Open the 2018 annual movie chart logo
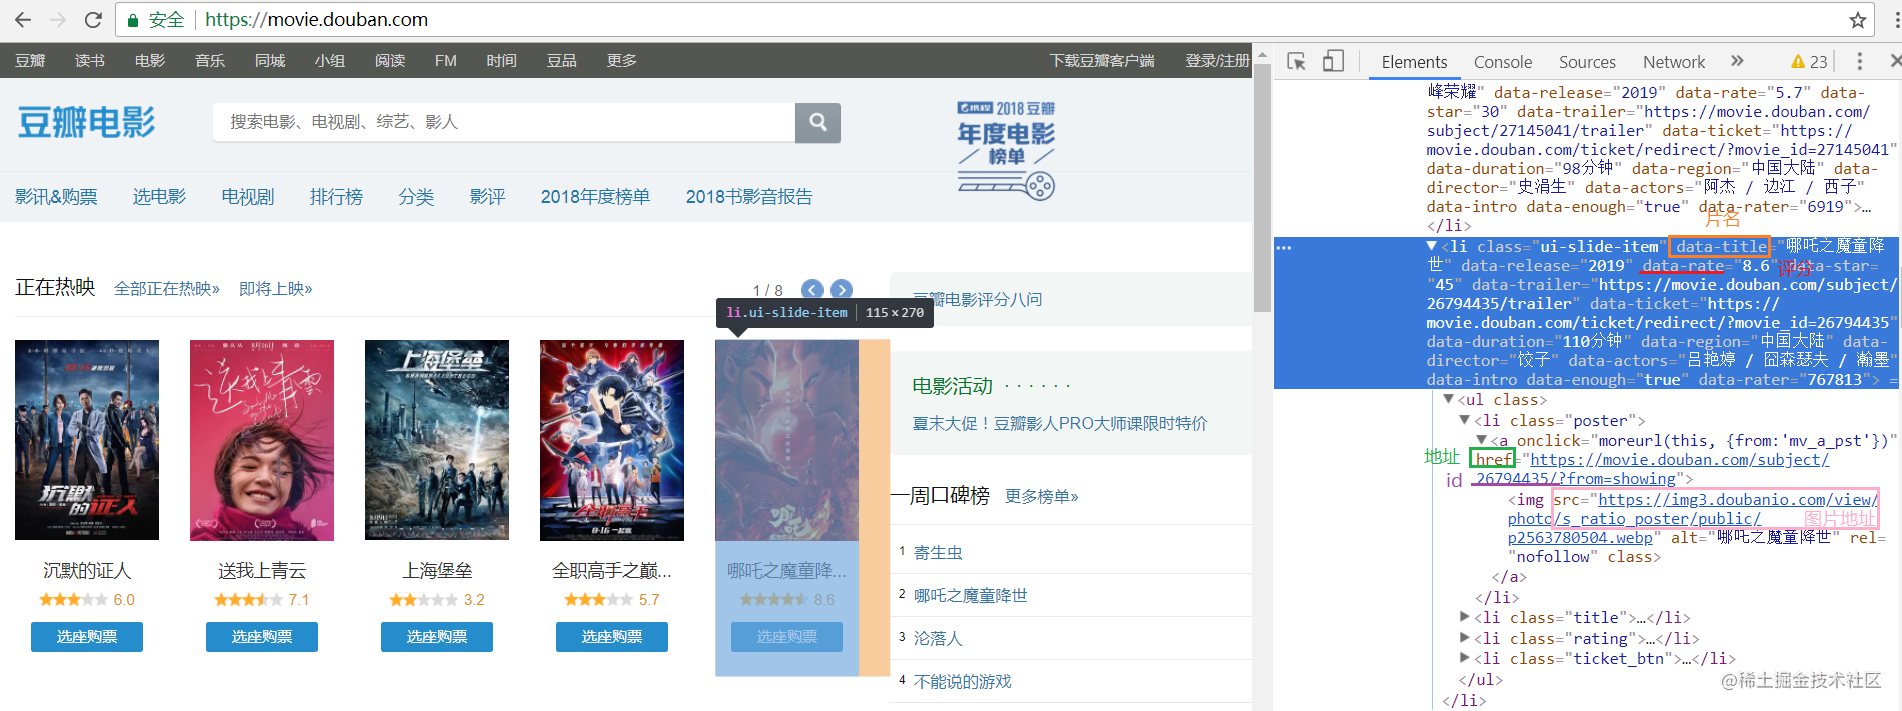 [x=1007, y=150]
